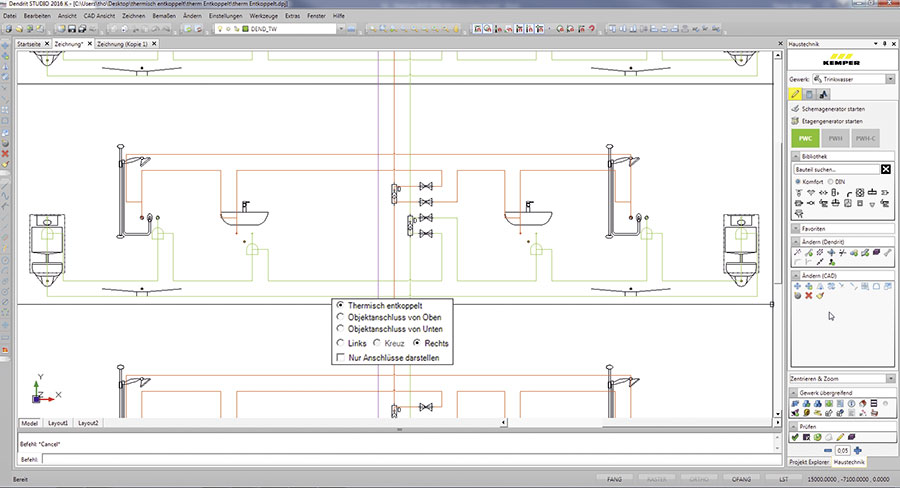
Task: Switch to the Layout1 tab
Action: pyautogui.click(x=57, y=423)
